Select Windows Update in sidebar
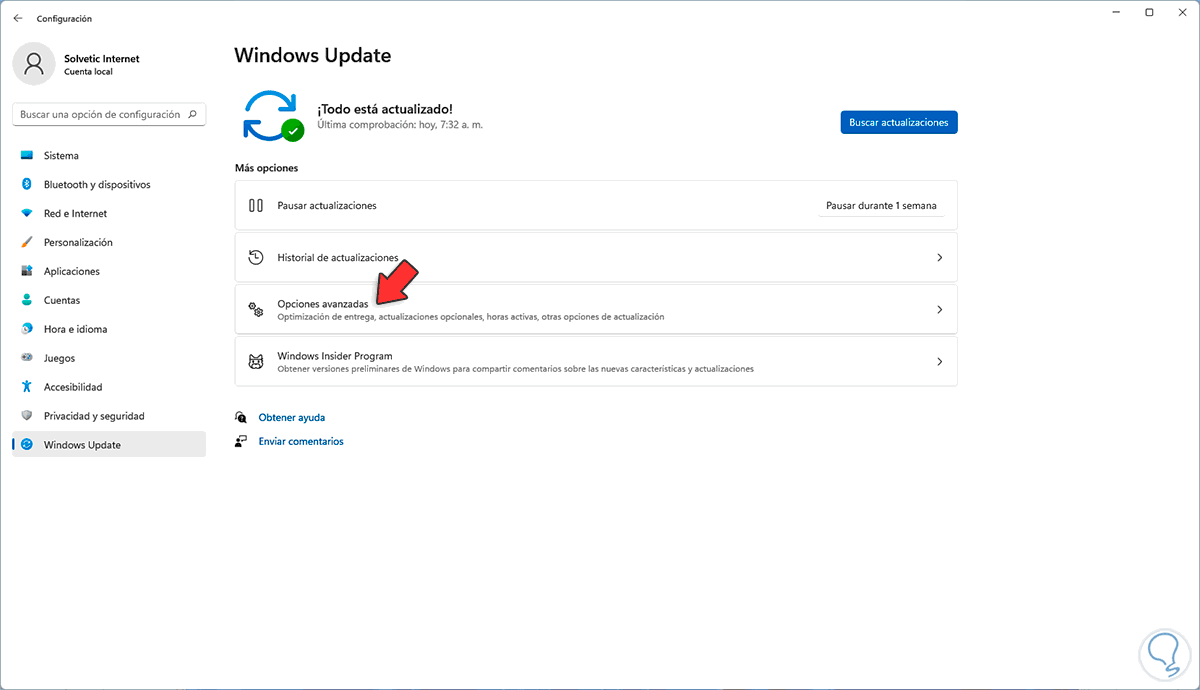Viewport: 1200px width, 690px height. [109, 445]
